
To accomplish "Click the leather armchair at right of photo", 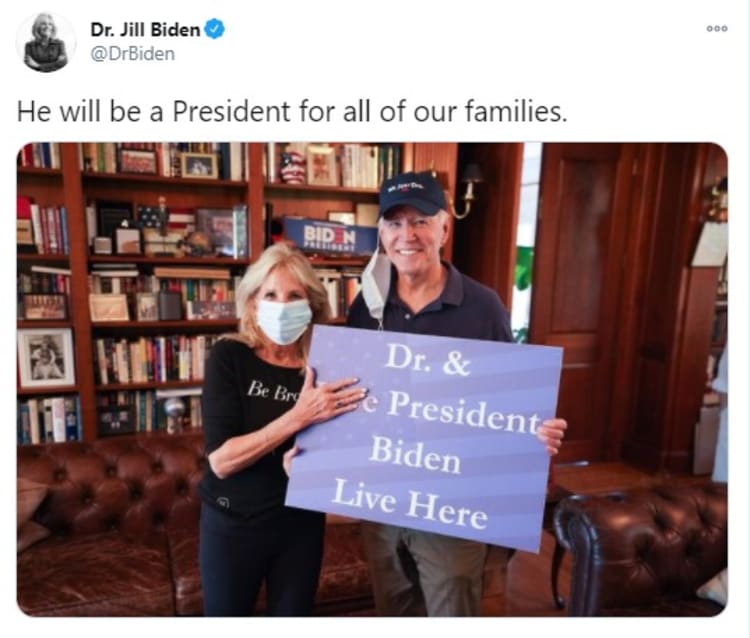I will (x=640, y=548).
